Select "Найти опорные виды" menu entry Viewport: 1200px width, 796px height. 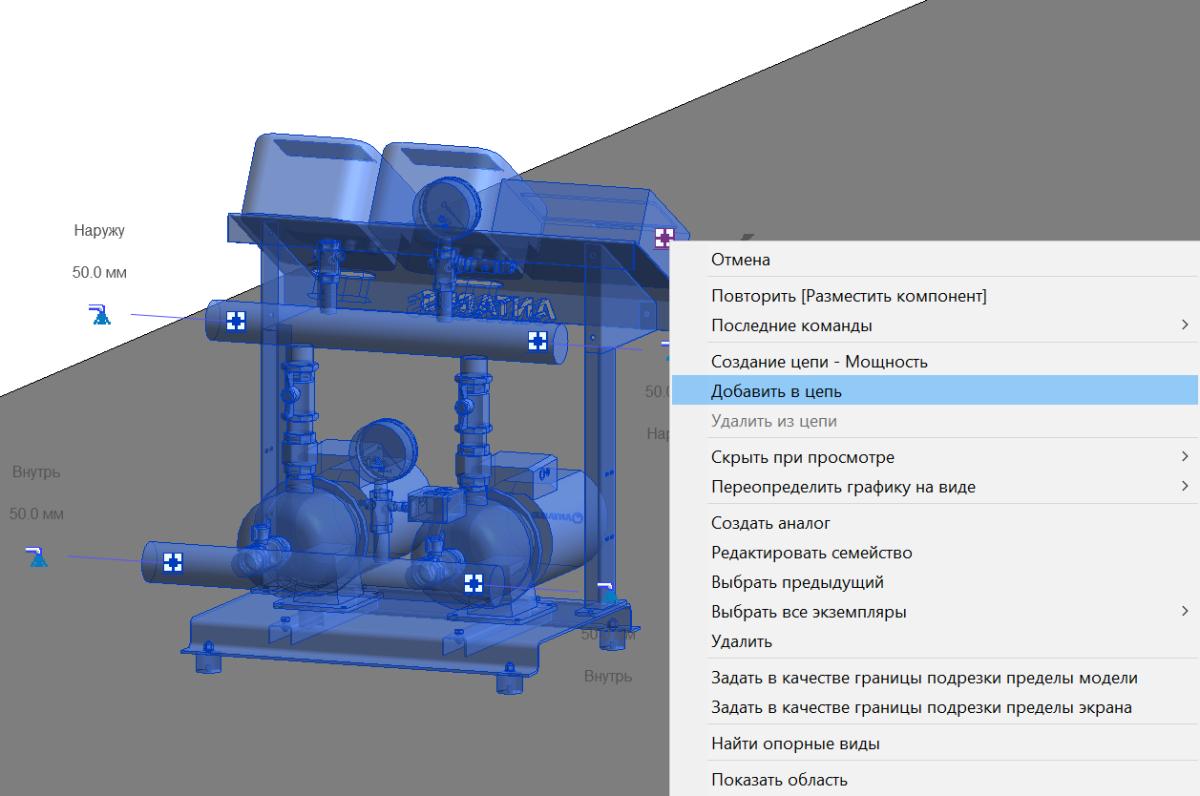(x=795, y=743)
